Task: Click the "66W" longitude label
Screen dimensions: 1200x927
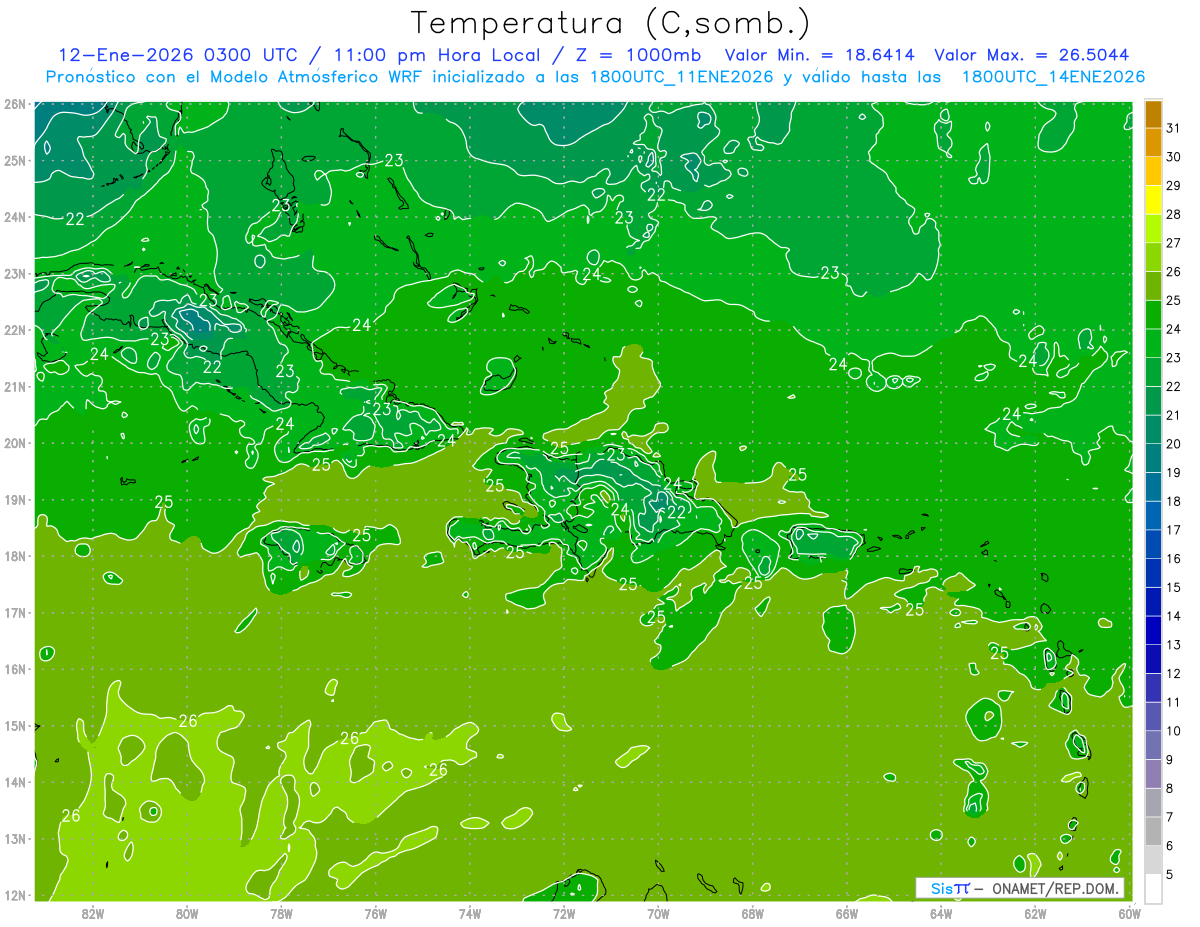Action: [x=847, y=913]
